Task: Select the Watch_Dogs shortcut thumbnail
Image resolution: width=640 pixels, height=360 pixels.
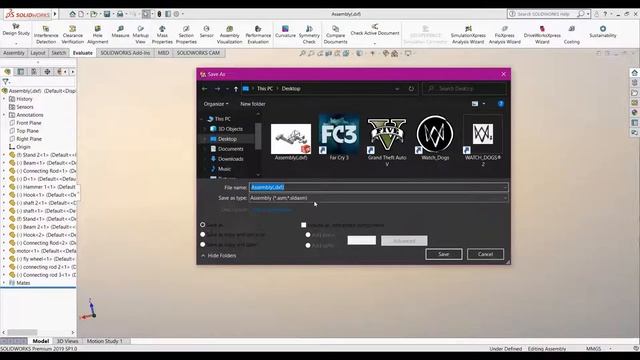Action: pyautogui.click(x=435, y=138)
